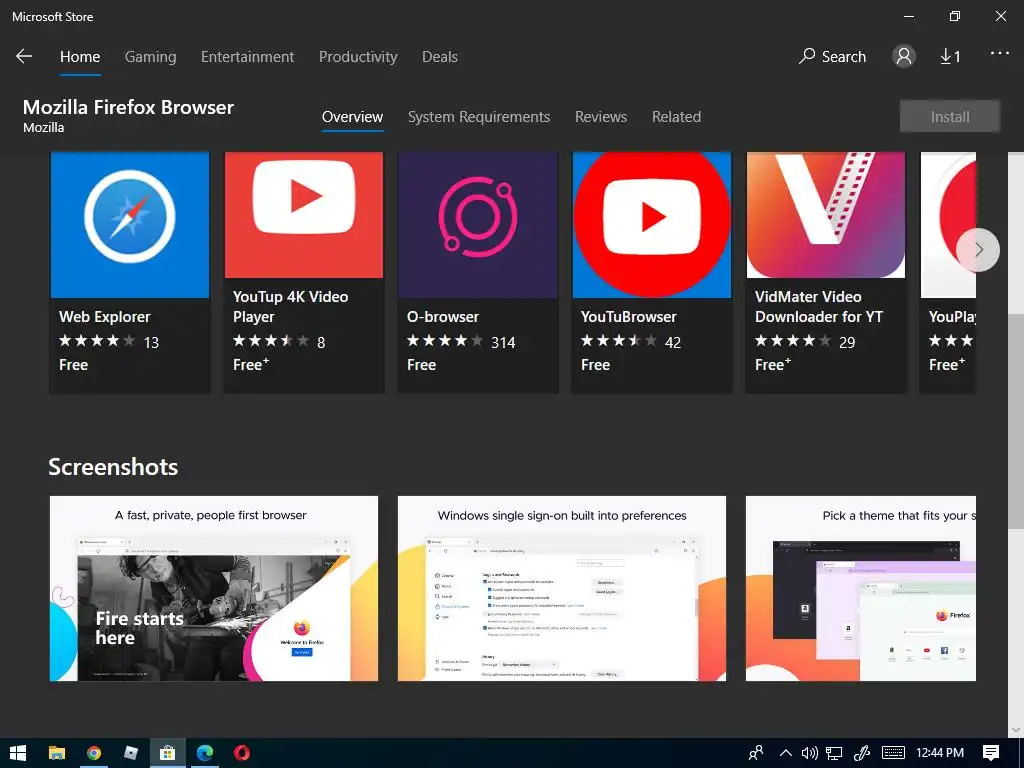
Task: Open 'Windows single sign-on' screenshot
Action: [562, 588]
